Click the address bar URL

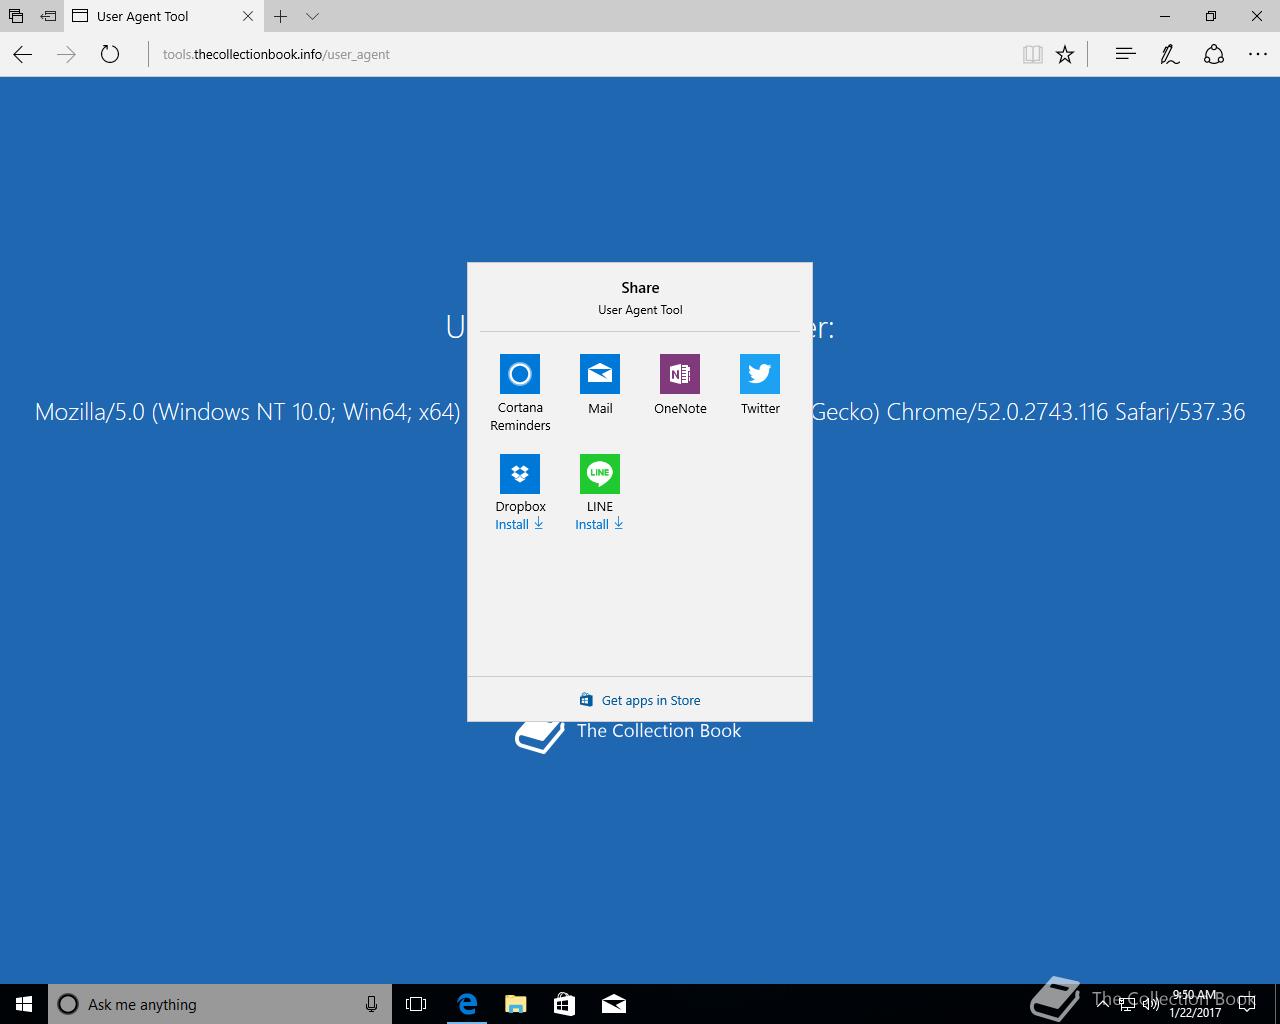[276, 54]
